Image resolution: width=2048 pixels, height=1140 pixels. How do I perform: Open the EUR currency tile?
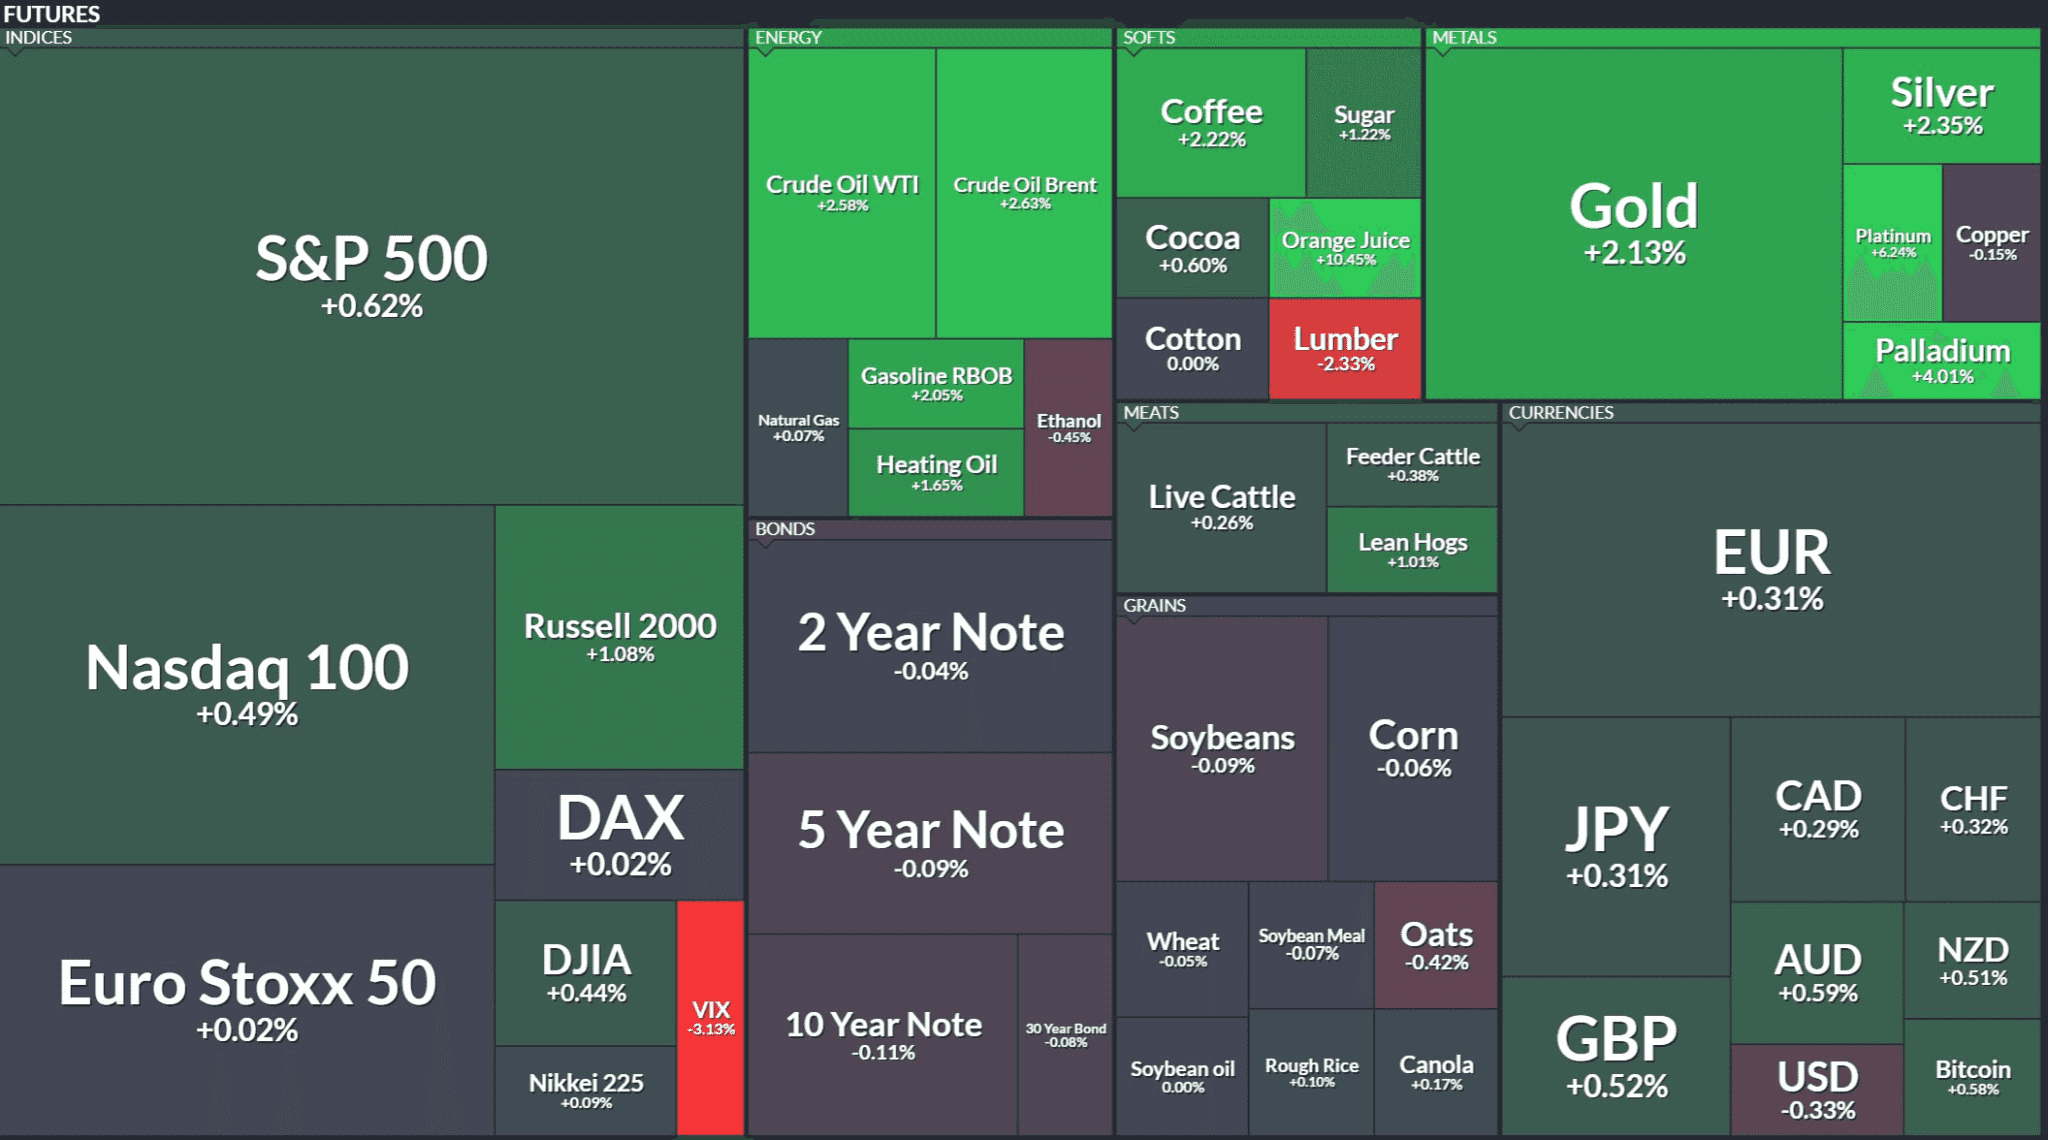pyautogui.click(x=1771, y=568)
